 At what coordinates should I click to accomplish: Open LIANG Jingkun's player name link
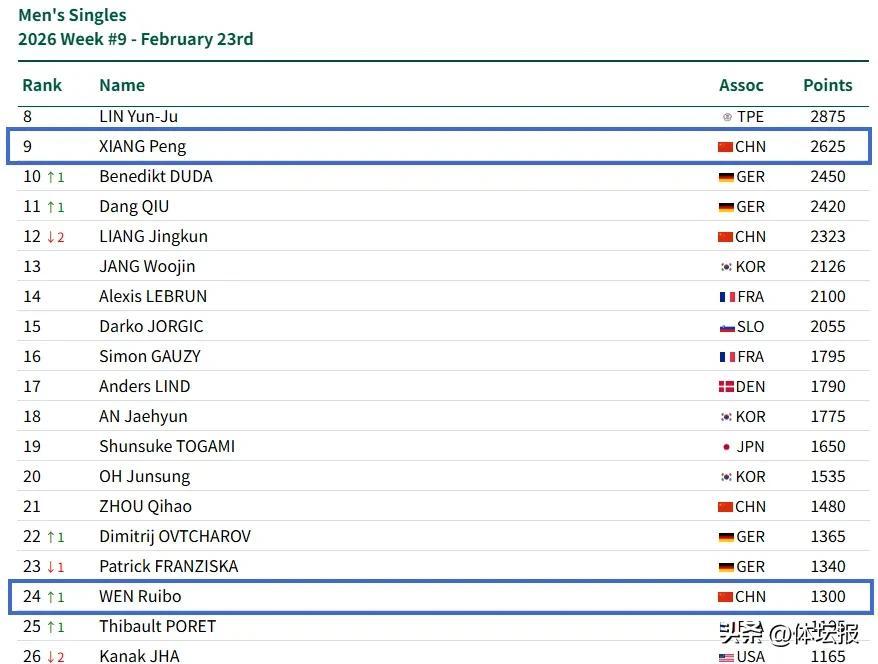(x=153, y=237)
